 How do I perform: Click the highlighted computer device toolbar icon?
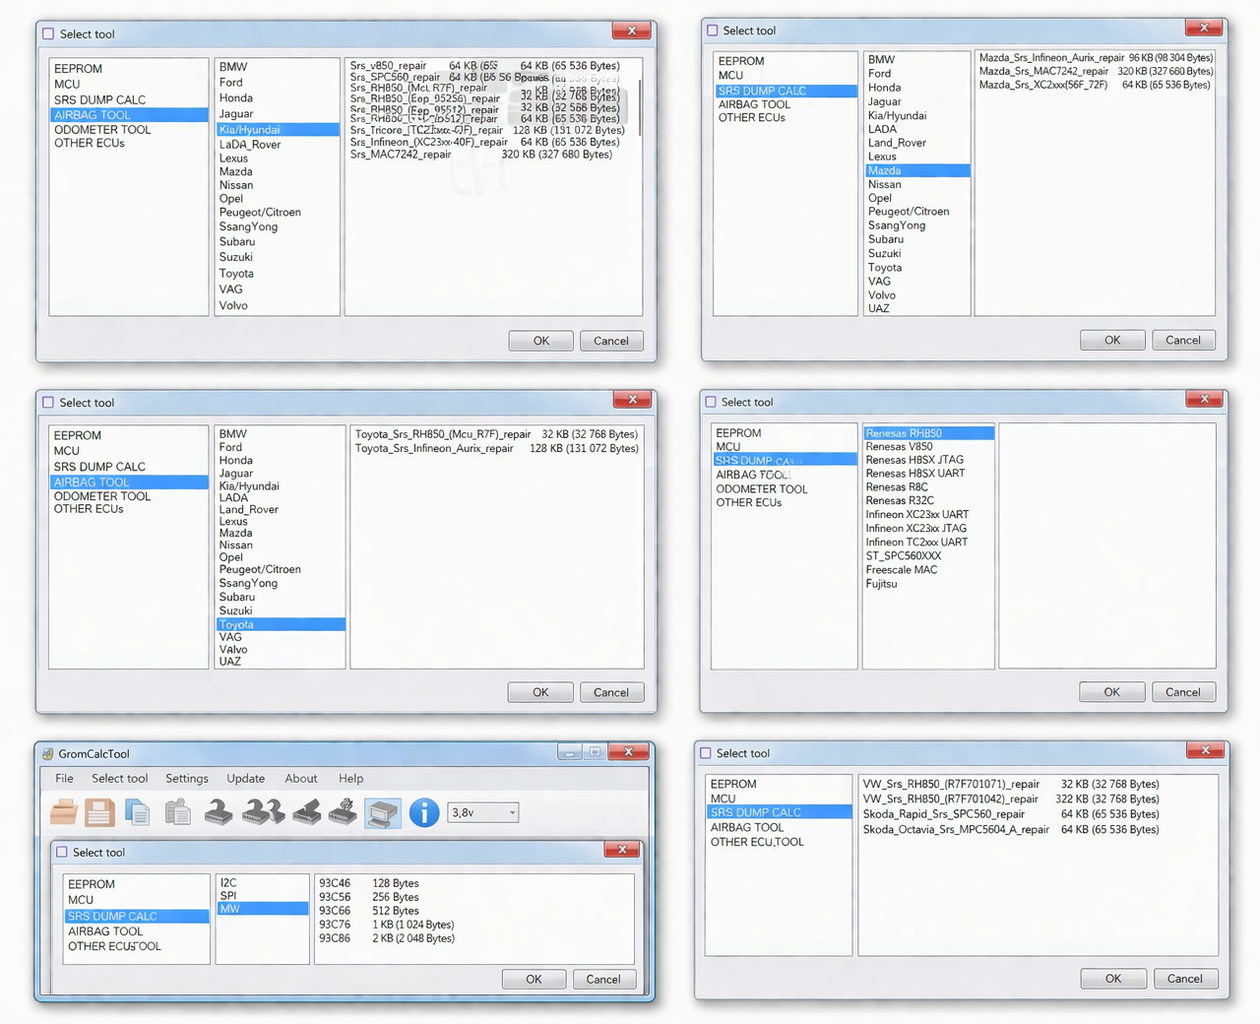tap(382, 812)
